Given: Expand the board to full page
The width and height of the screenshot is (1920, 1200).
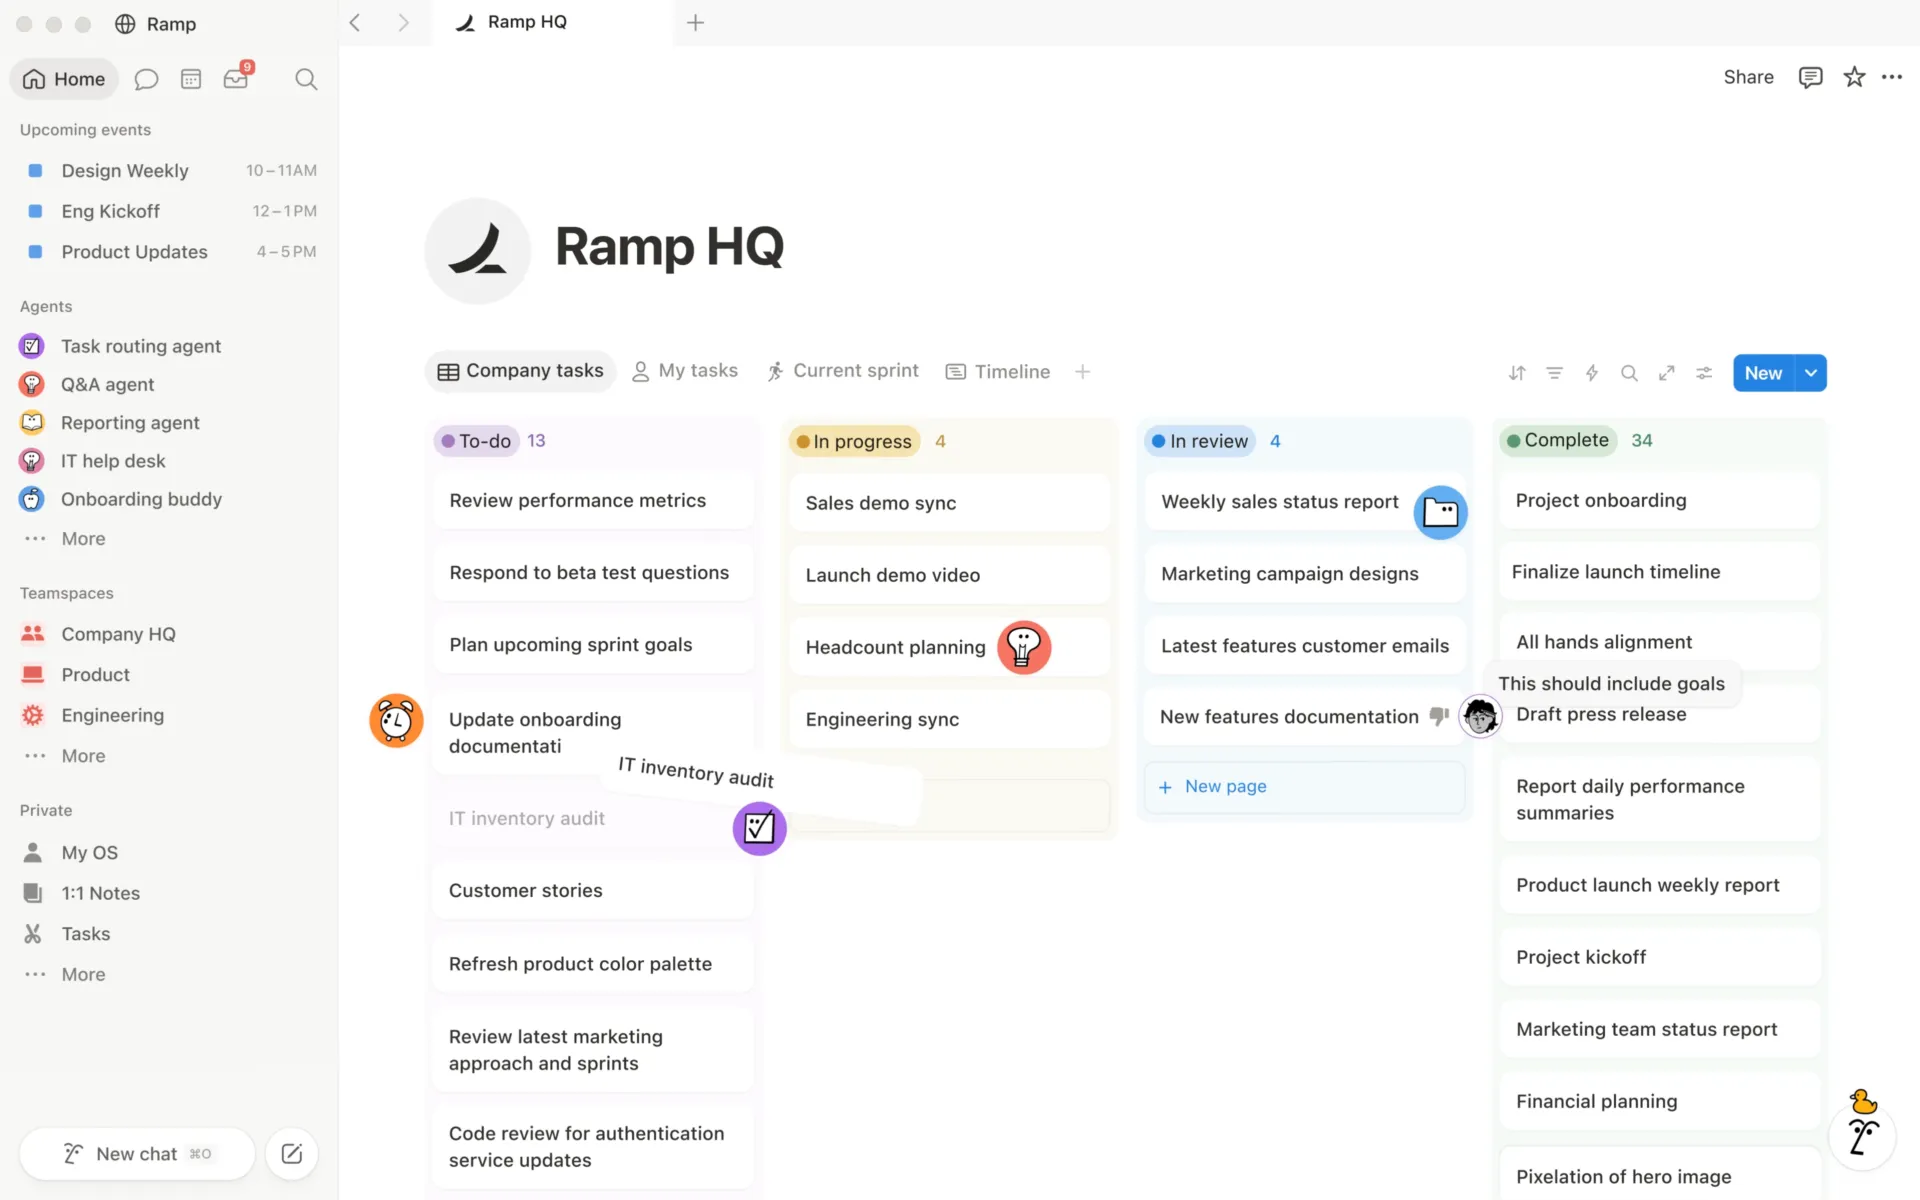Looking at the screenshot, I should pos(1666,373).
